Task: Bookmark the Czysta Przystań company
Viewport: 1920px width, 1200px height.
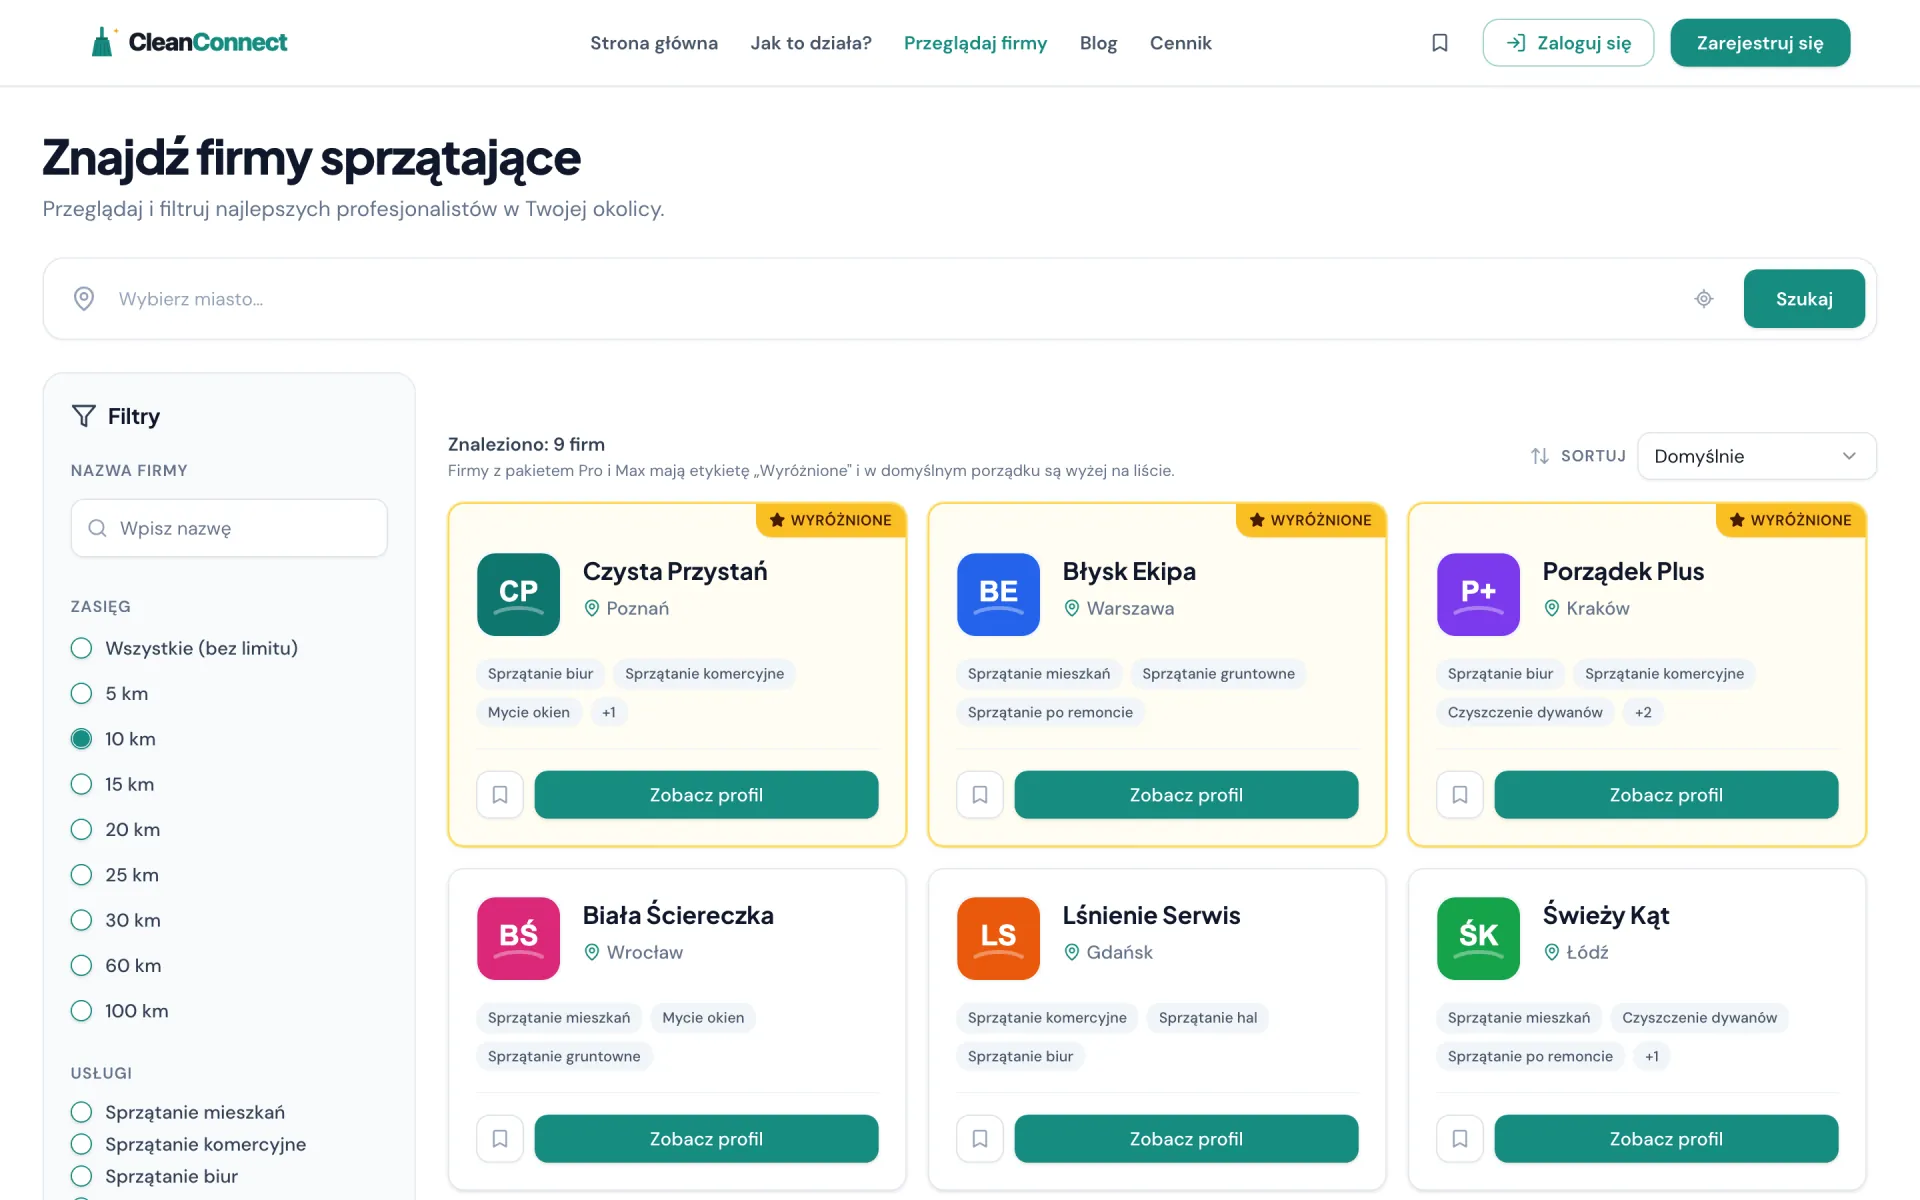Action: pyautogui.click(x=500, y=795)
